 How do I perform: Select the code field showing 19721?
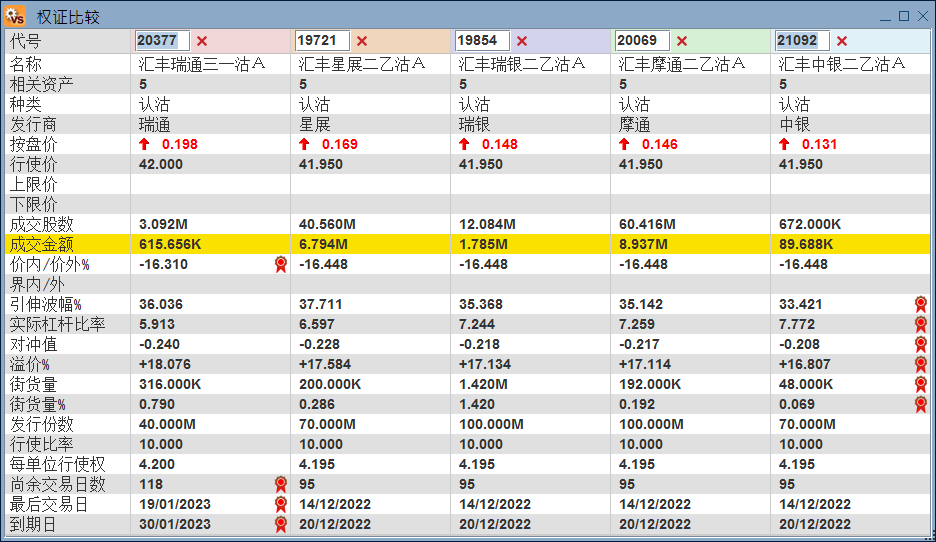(322, 41)
